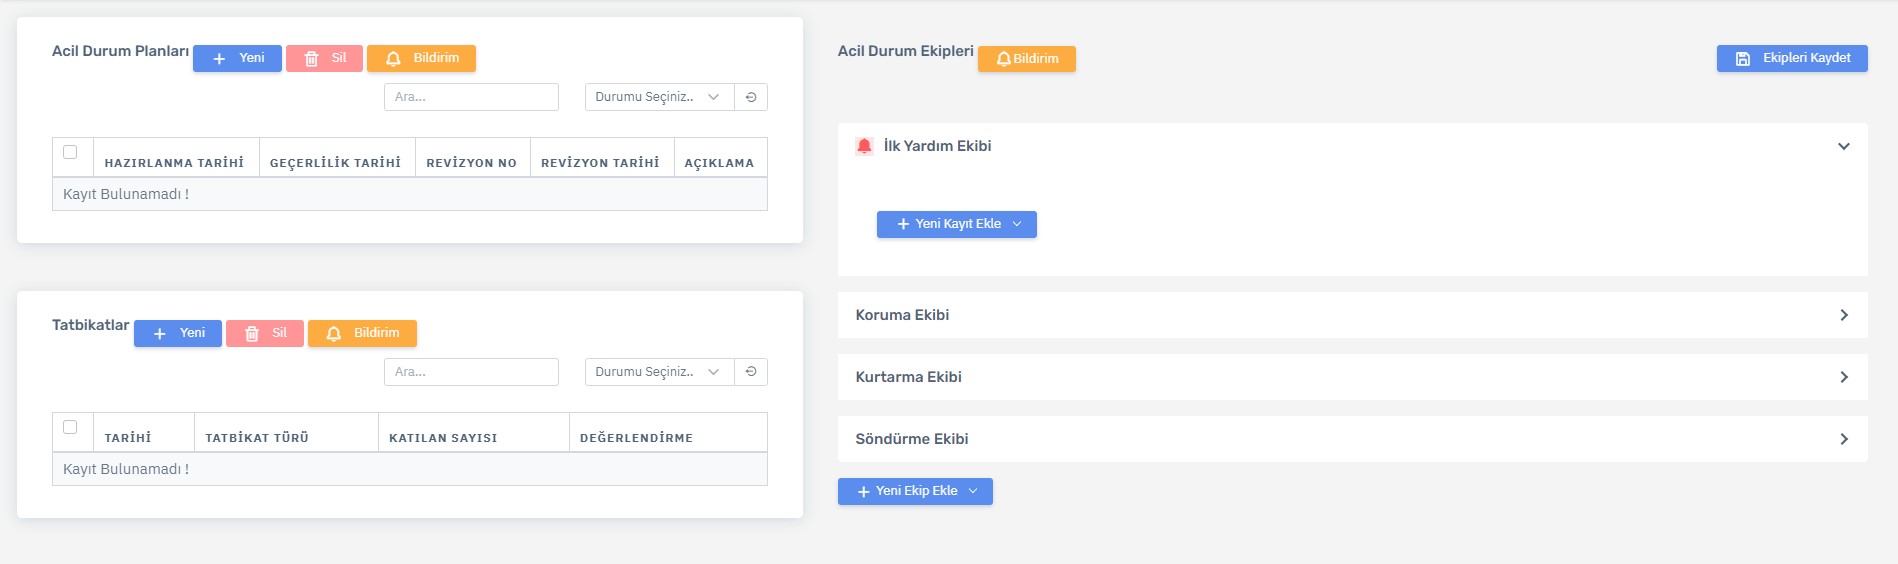
Task: Click reset icon next to Tatbikatlar status filter
Action: pyautogui.click(x=751, y=372)
